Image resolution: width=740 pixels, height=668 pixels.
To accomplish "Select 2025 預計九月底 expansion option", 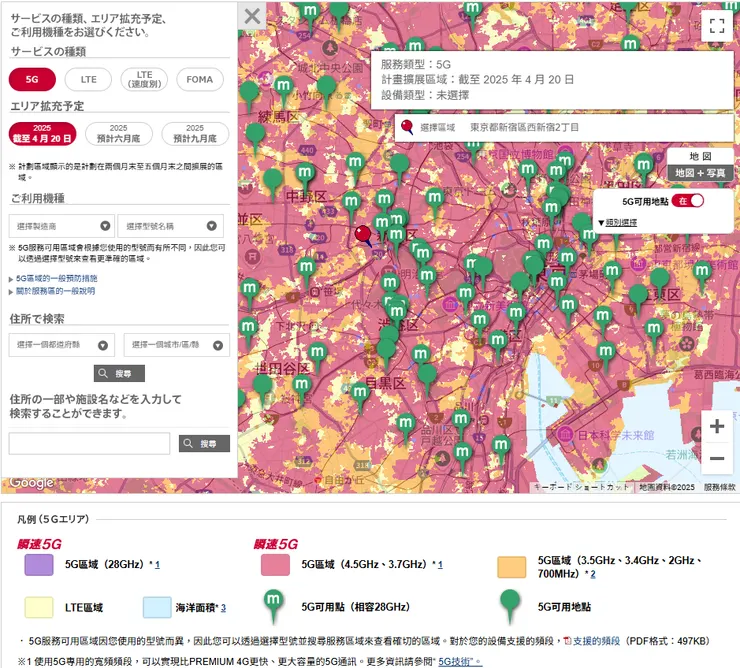I will [x=195, y=134].
